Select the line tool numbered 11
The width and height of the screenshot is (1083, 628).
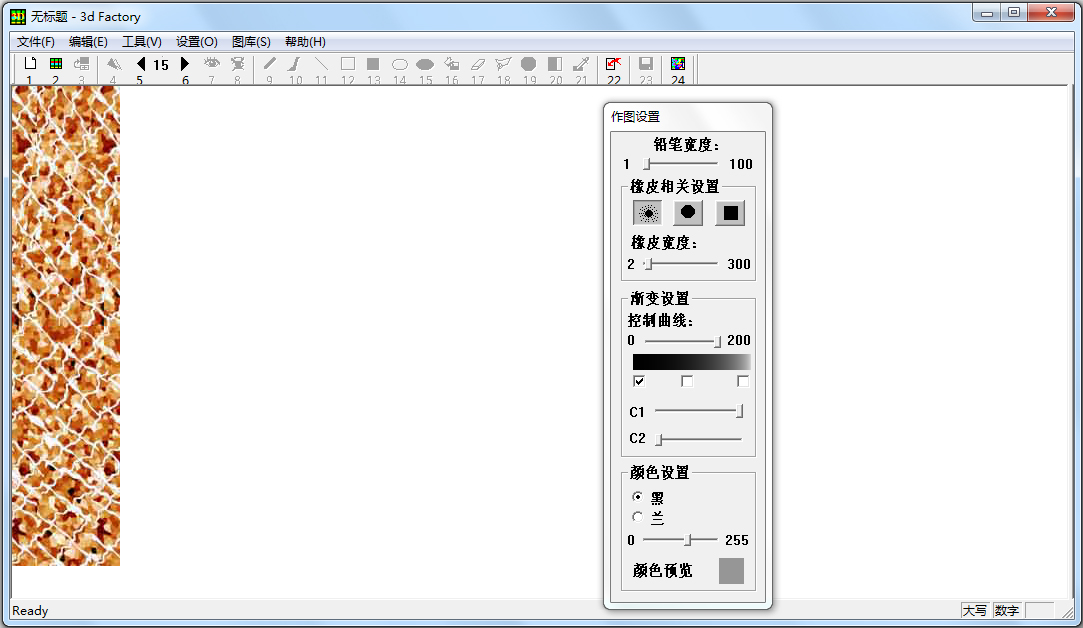[x=321, y=64]
